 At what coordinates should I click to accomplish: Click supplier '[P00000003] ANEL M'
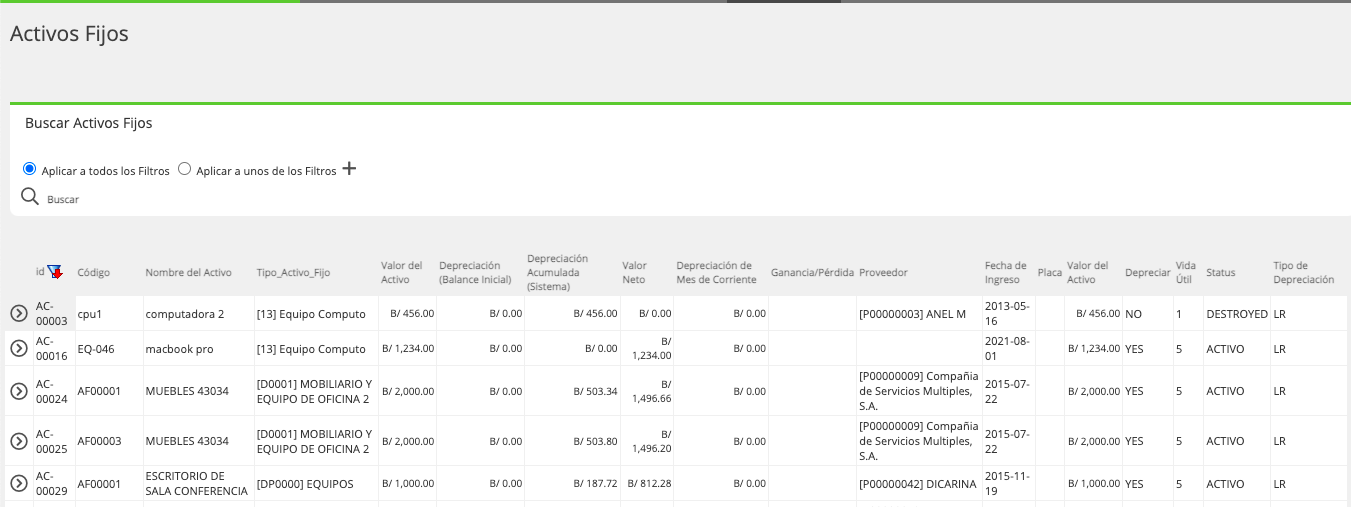click(912, 314)
